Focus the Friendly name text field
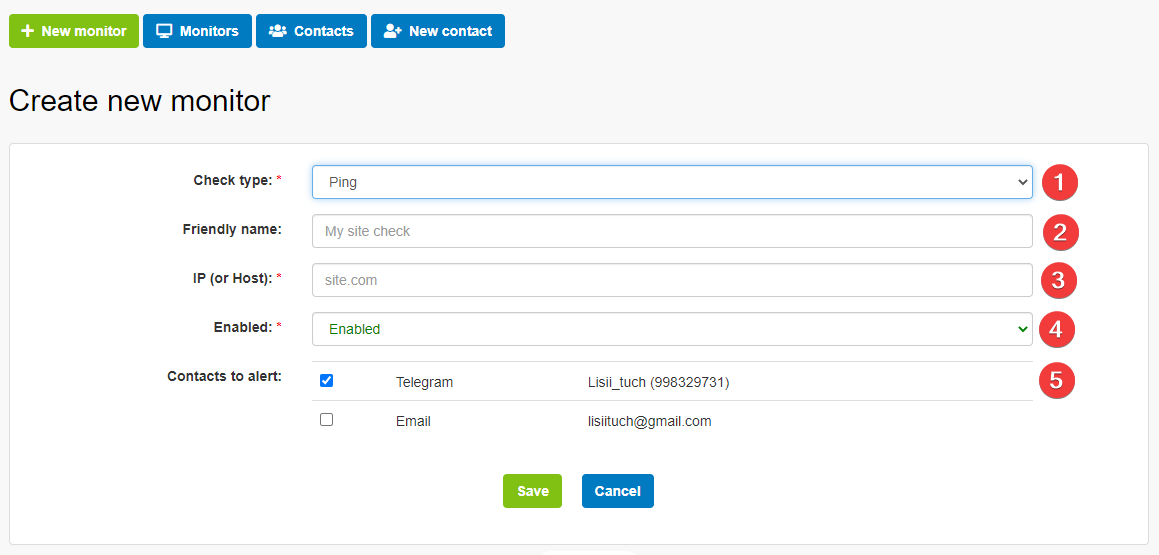Screen dimensions: 1159x555 point(672,231)
